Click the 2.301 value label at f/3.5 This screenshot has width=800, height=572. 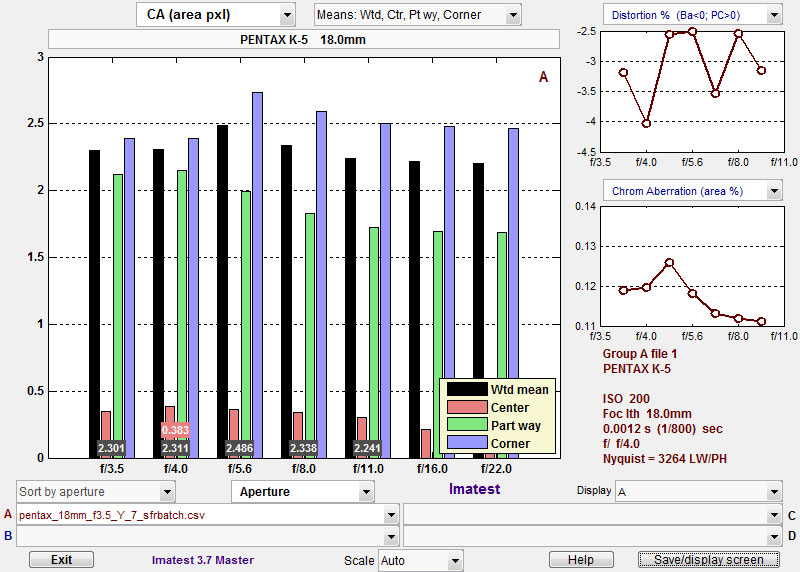point(111,449)
